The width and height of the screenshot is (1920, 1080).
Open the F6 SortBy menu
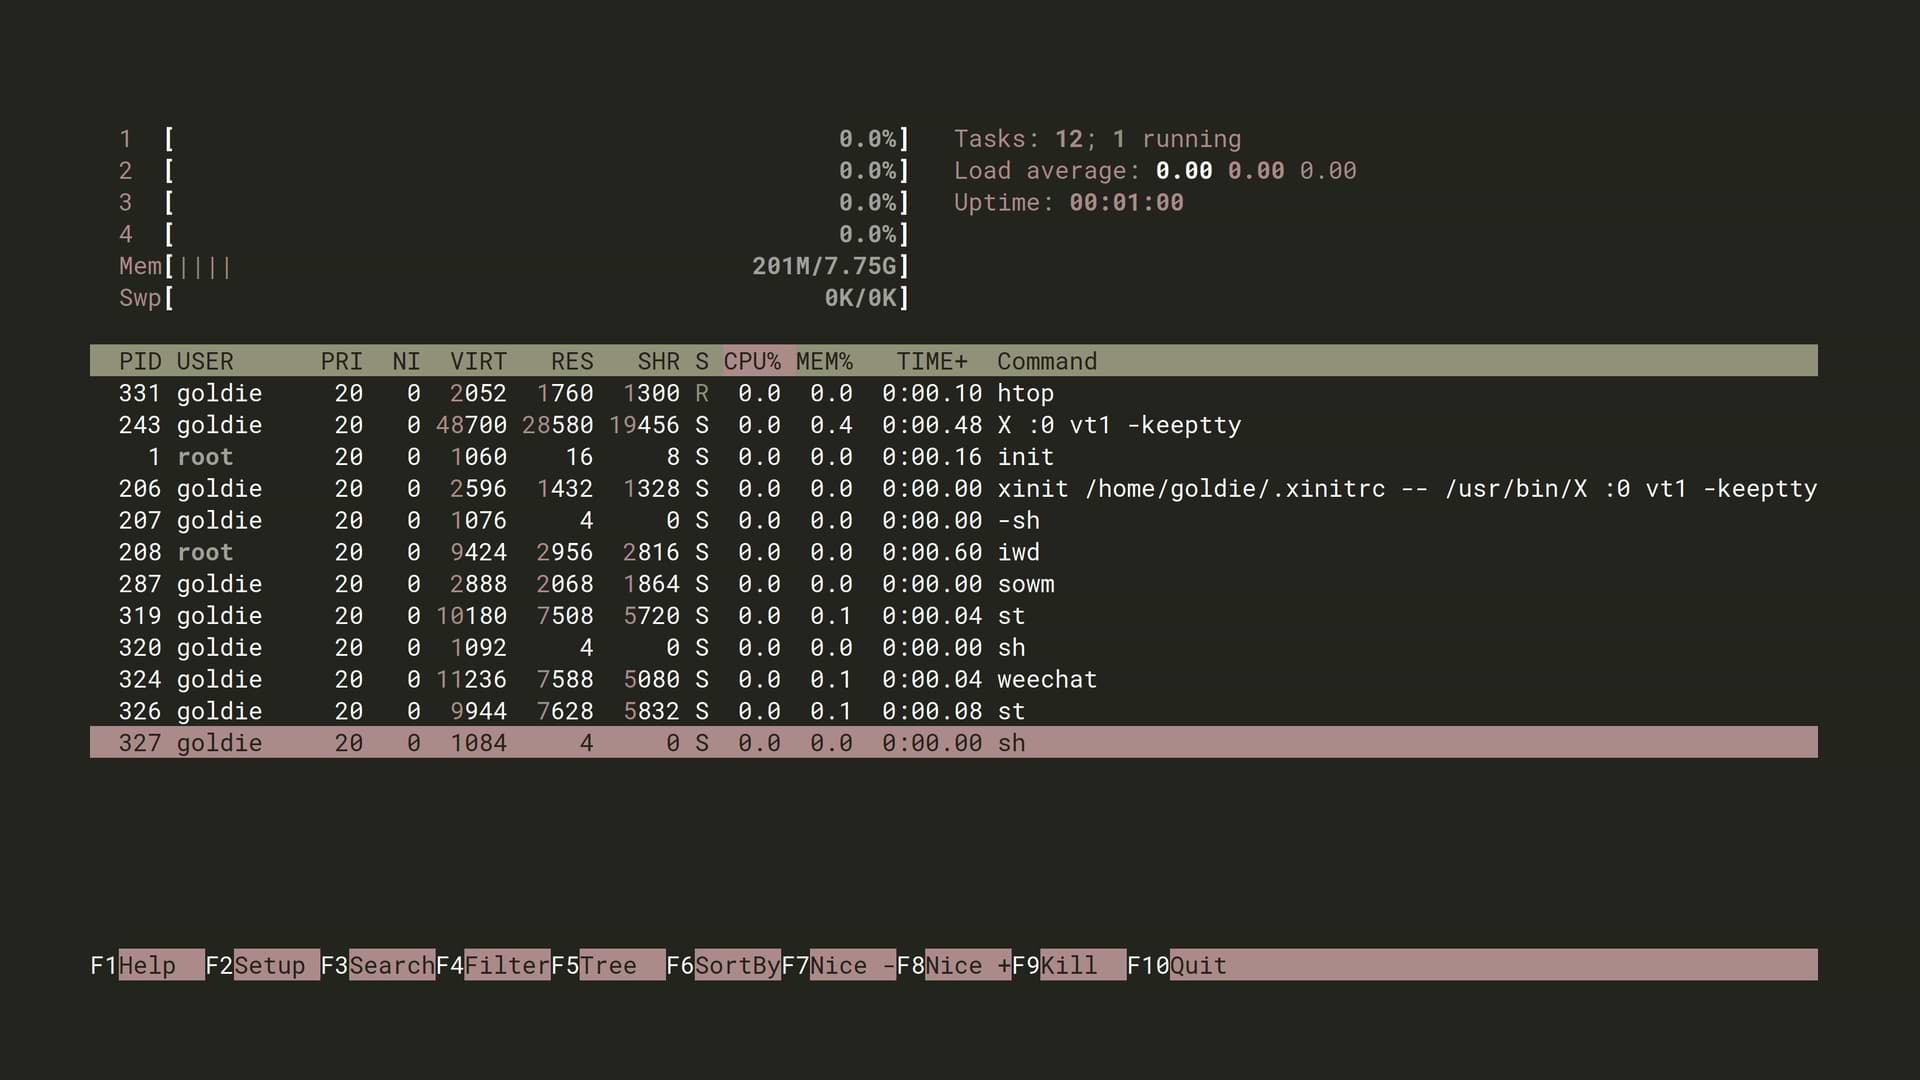coord(723,965)
